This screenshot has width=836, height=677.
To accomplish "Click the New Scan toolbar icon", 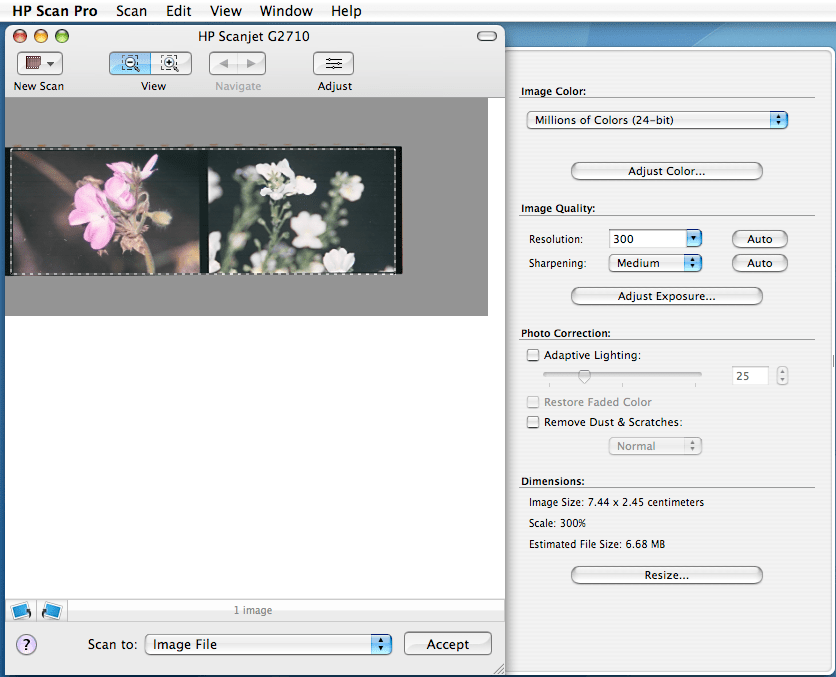I will 39,63.
